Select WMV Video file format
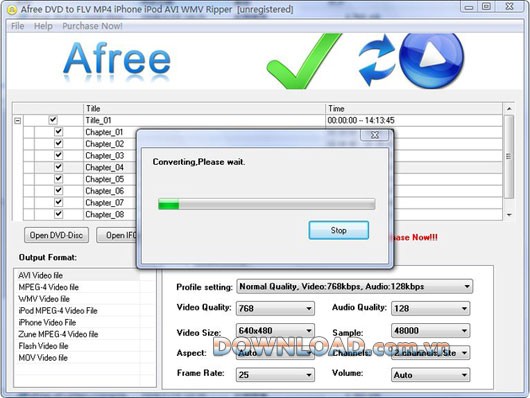The height and width of the screenshot is (398, 530). [x=44, y=299]
